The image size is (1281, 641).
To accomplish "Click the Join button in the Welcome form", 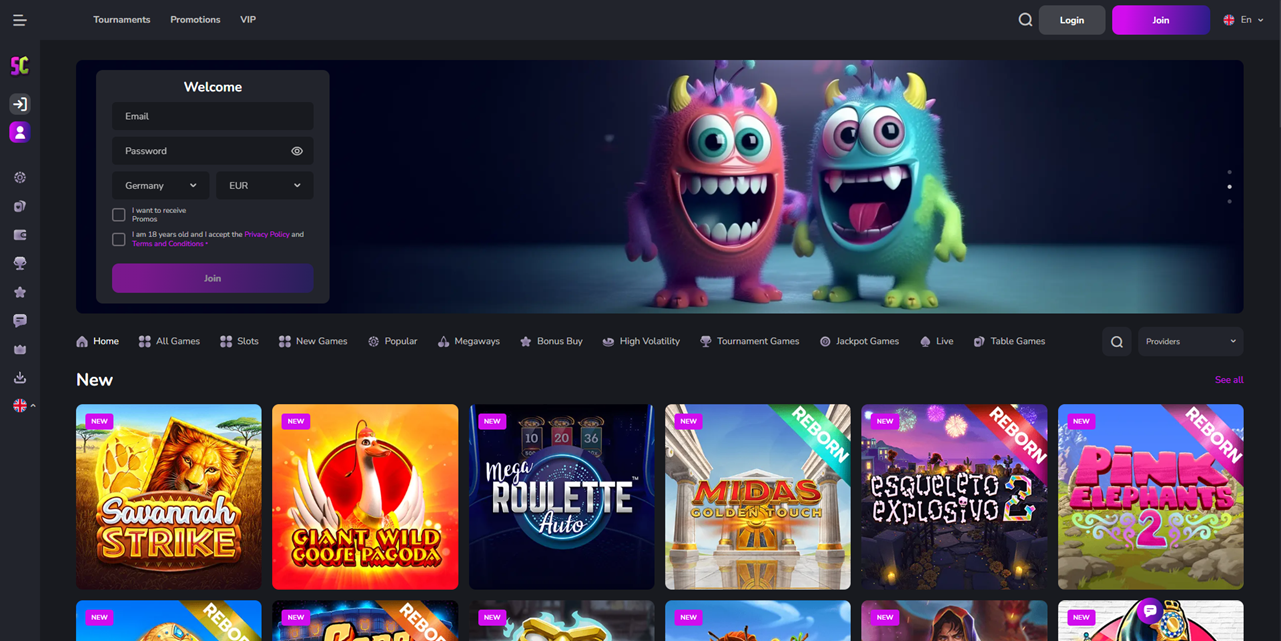I will 212,278.
